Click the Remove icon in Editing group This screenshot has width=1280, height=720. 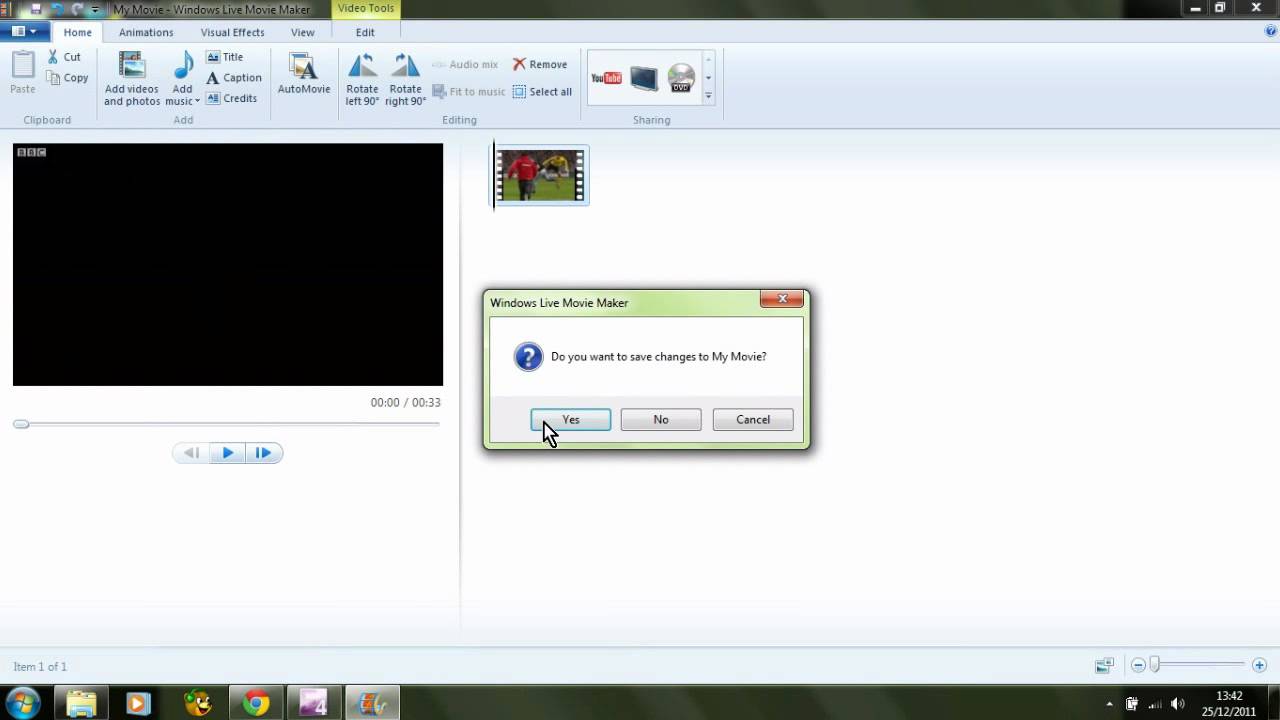(540, 64)
